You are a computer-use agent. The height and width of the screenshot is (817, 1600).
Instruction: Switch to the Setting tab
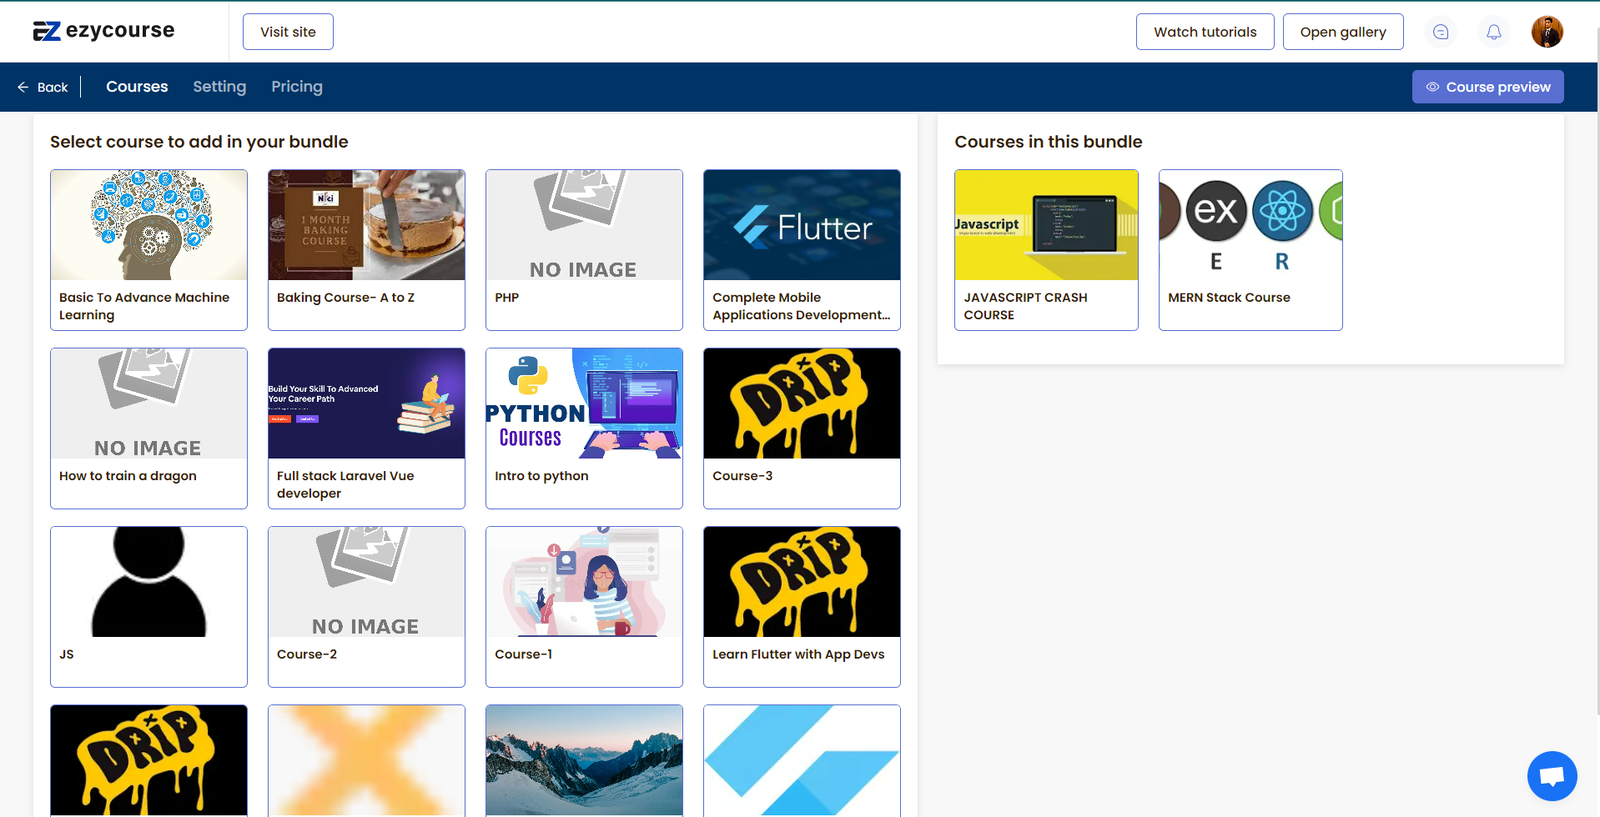point(219,87)
